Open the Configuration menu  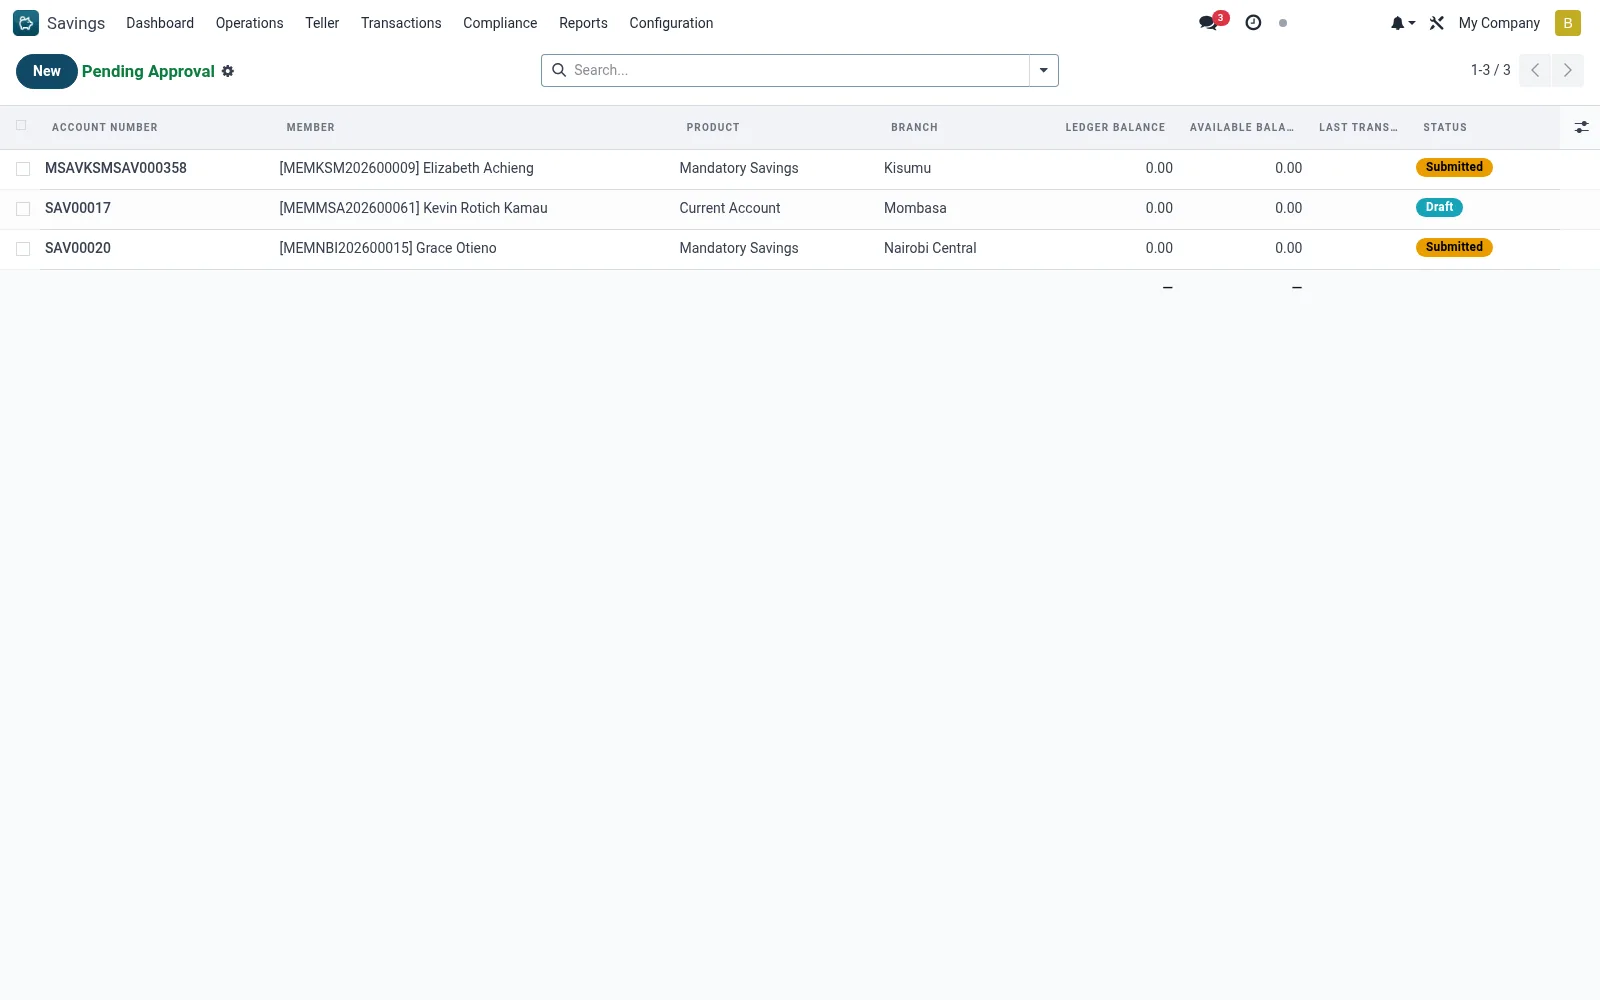coord(671,23)
